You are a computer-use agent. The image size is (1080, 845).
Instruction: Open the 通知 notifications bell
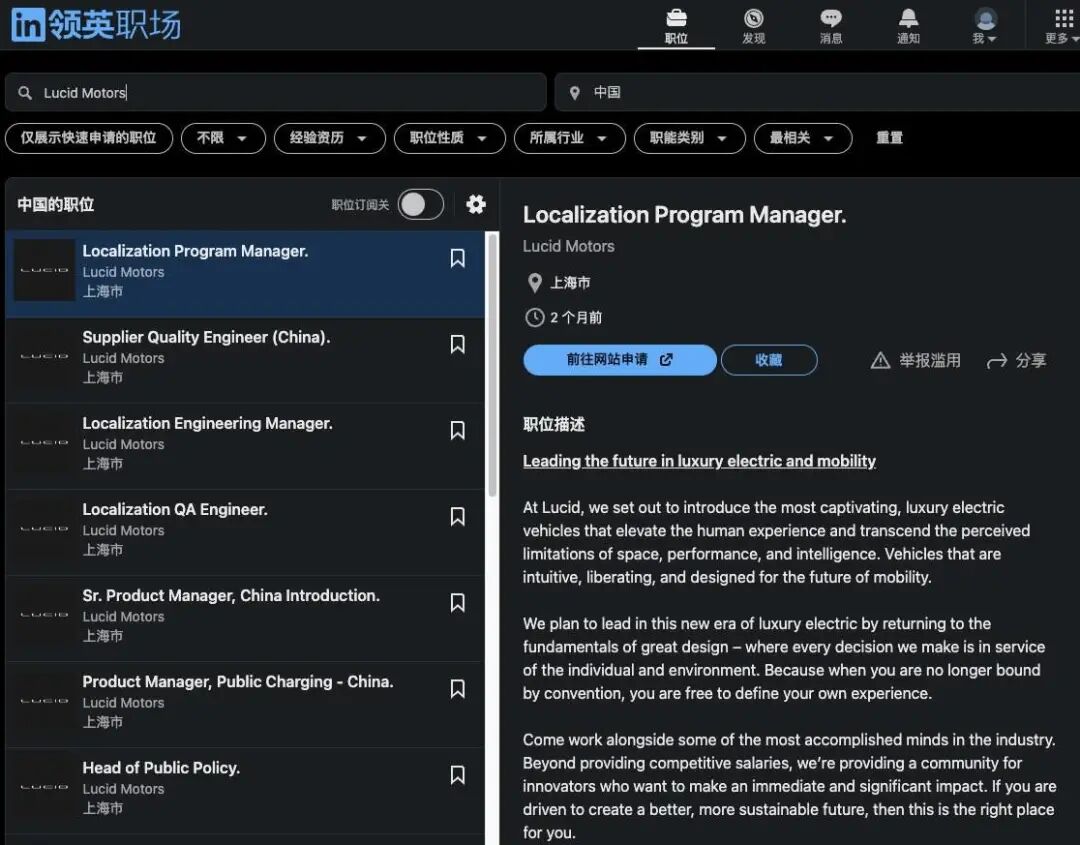coord(908,27)
